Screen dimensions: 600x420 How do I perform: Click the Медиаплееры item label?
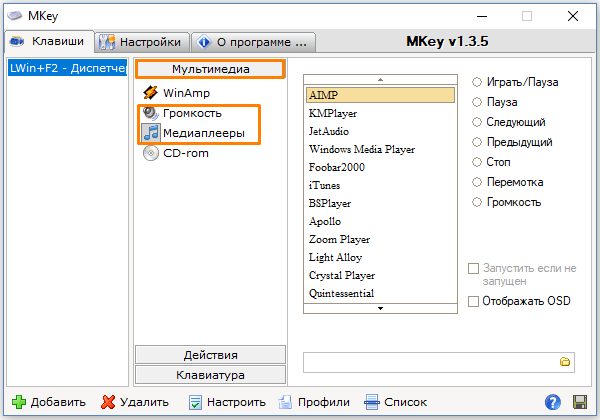204,133
